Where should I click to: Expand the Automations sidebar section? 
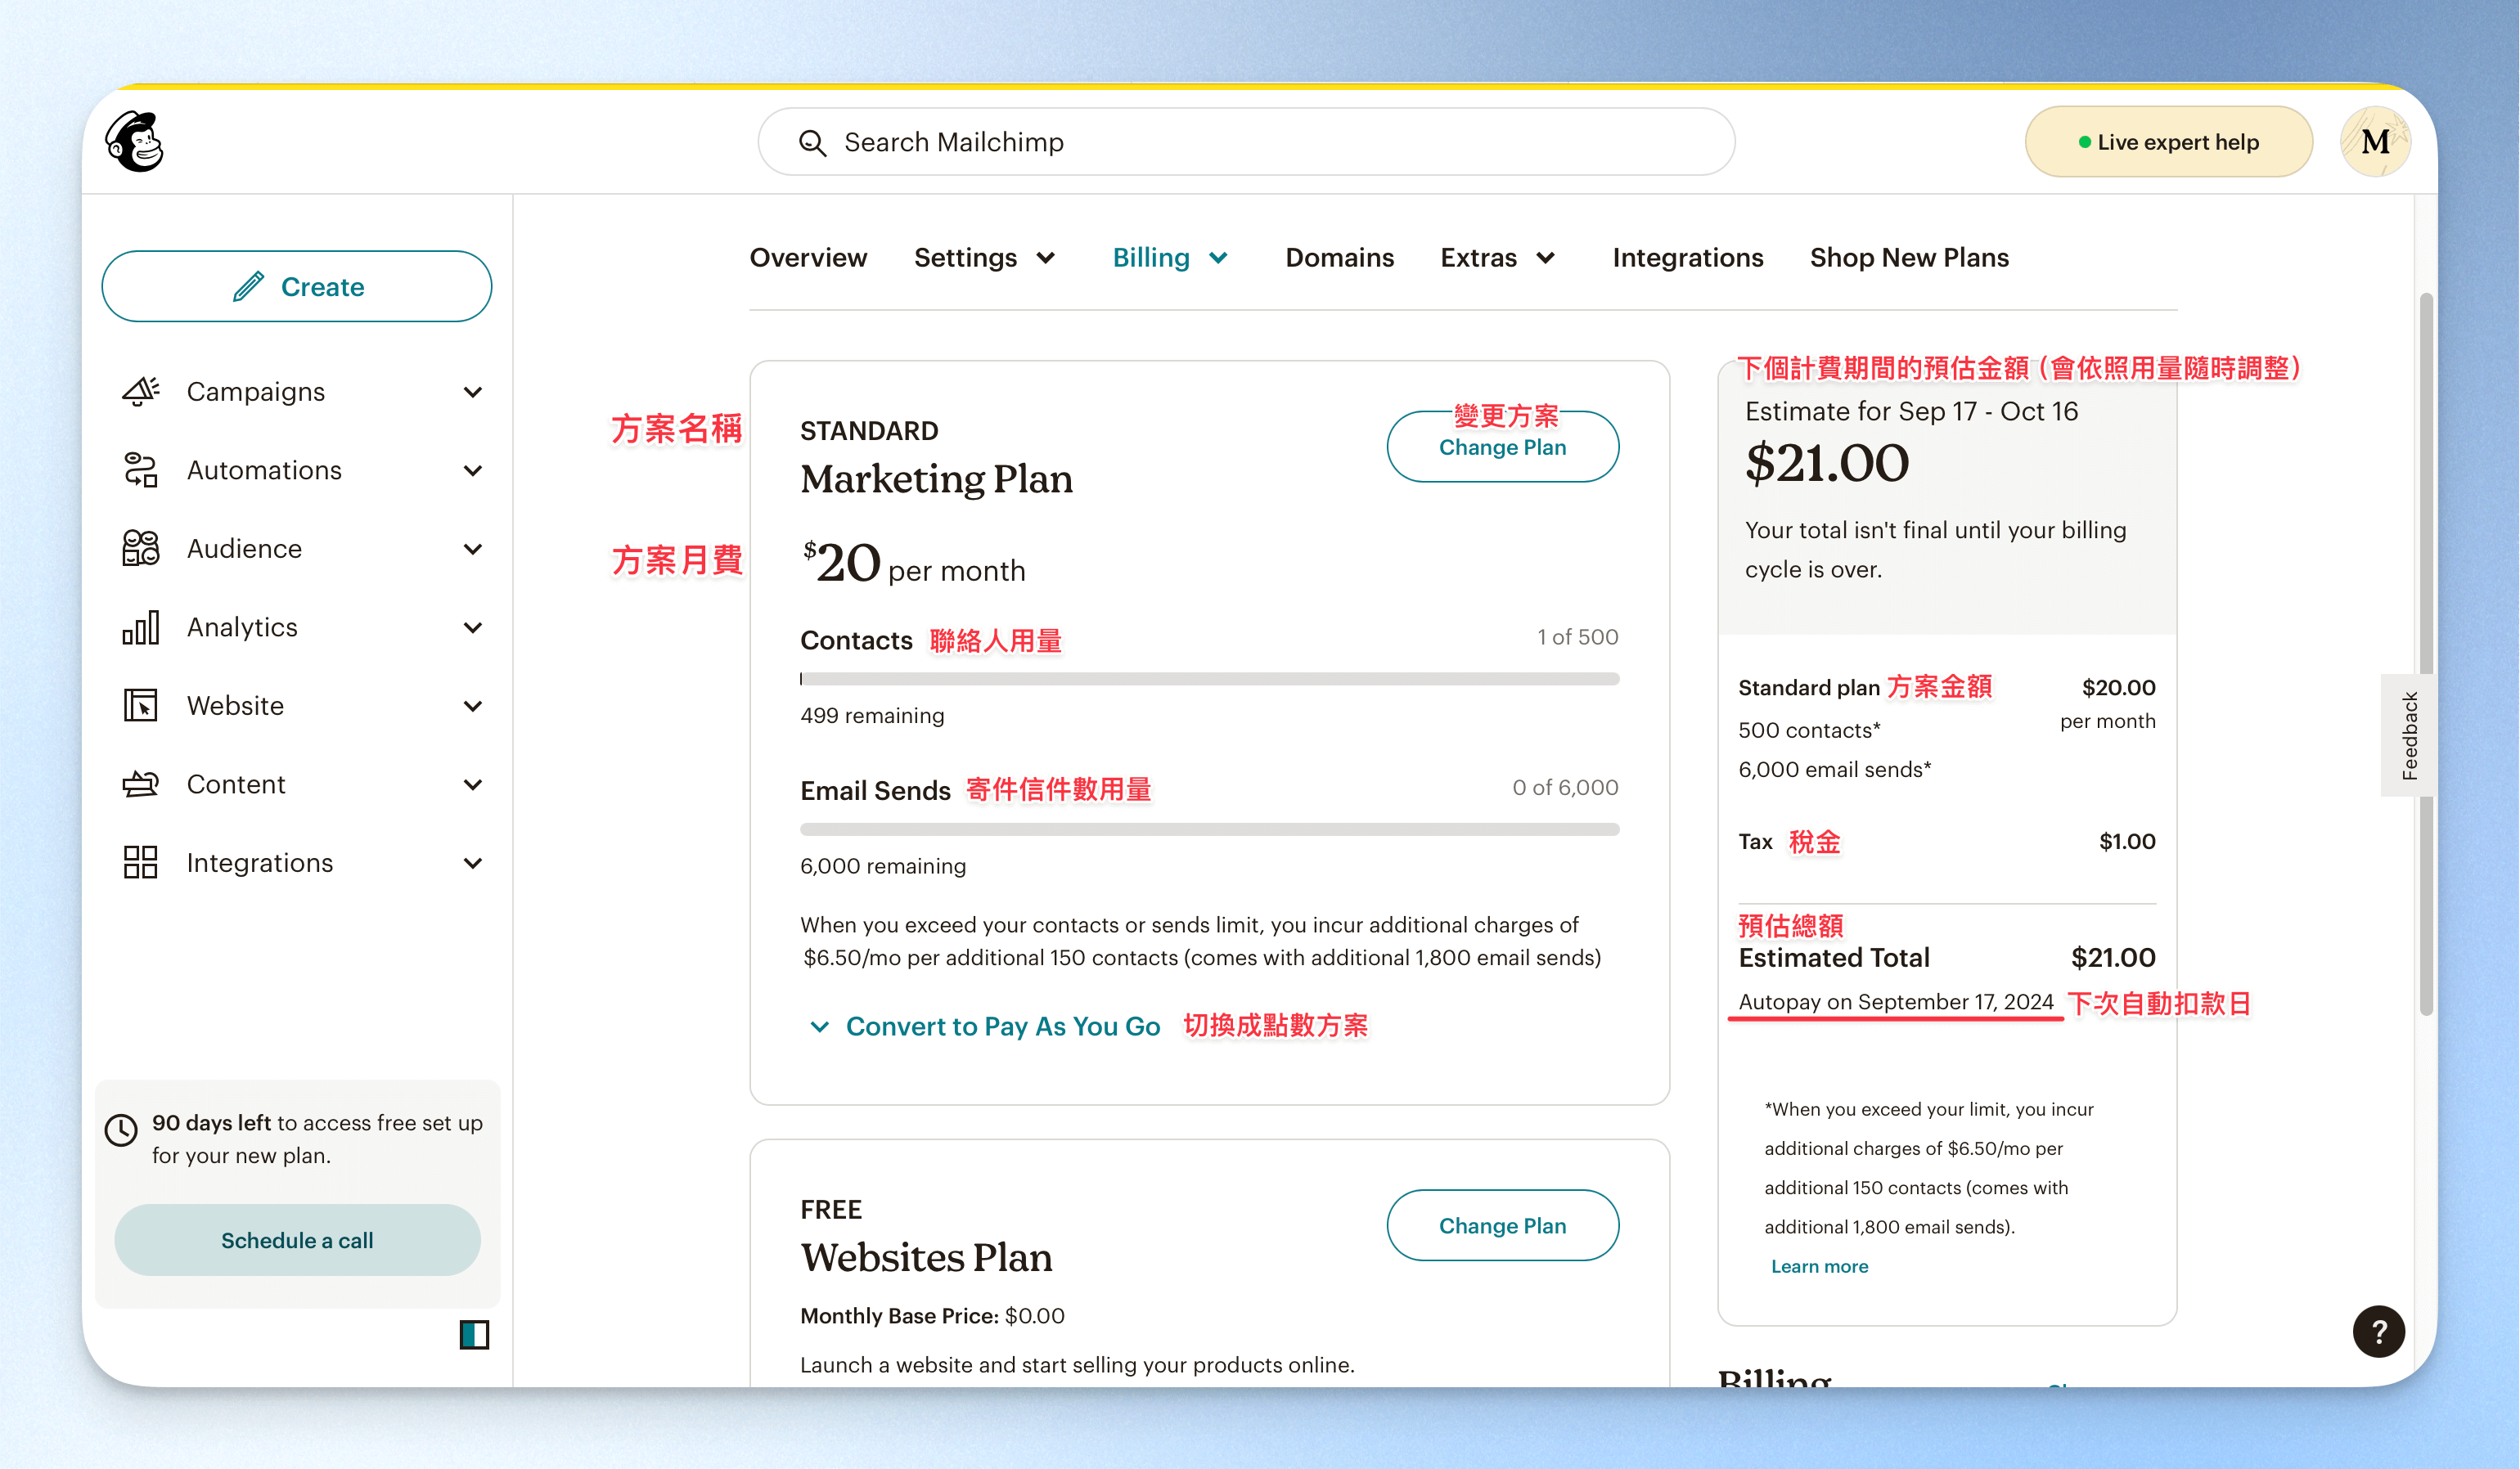point(473,470)
